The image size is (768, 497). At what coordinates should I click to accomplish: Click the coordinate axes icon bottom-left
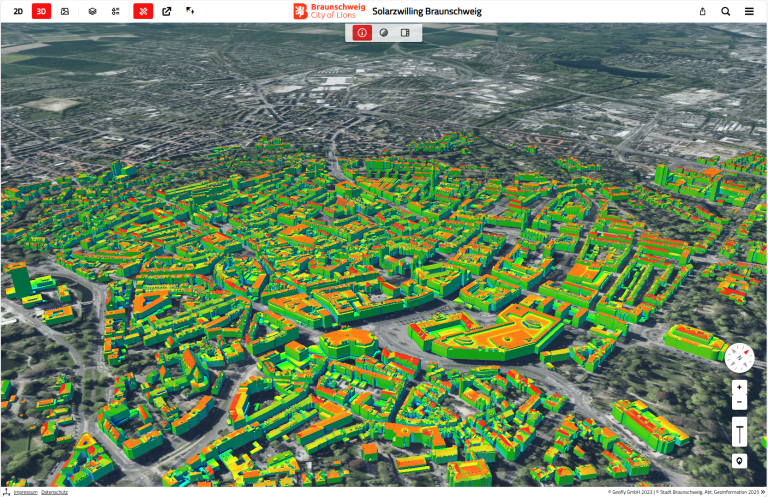[x=6, y=492]
